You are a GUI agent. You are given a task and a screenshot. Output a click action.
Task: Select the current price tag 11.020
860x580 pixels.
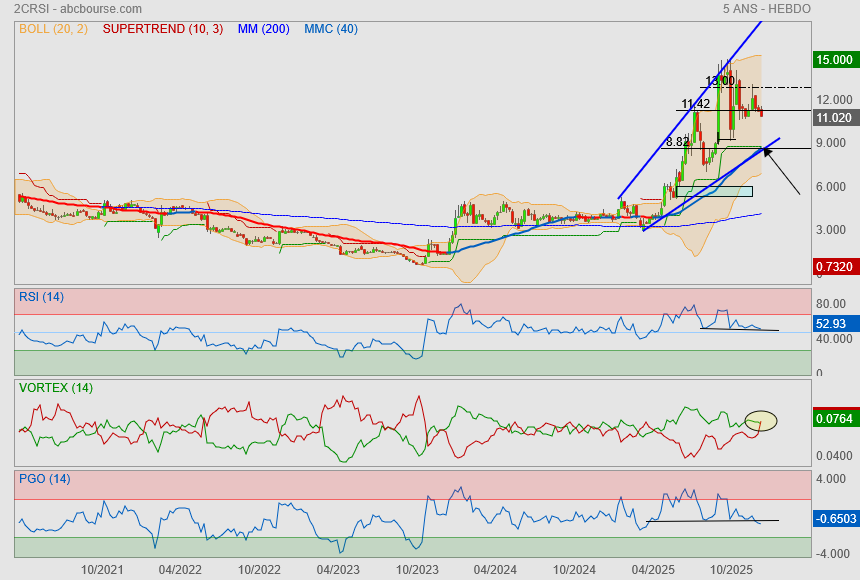pyautogui.click(x=832, y=118)
